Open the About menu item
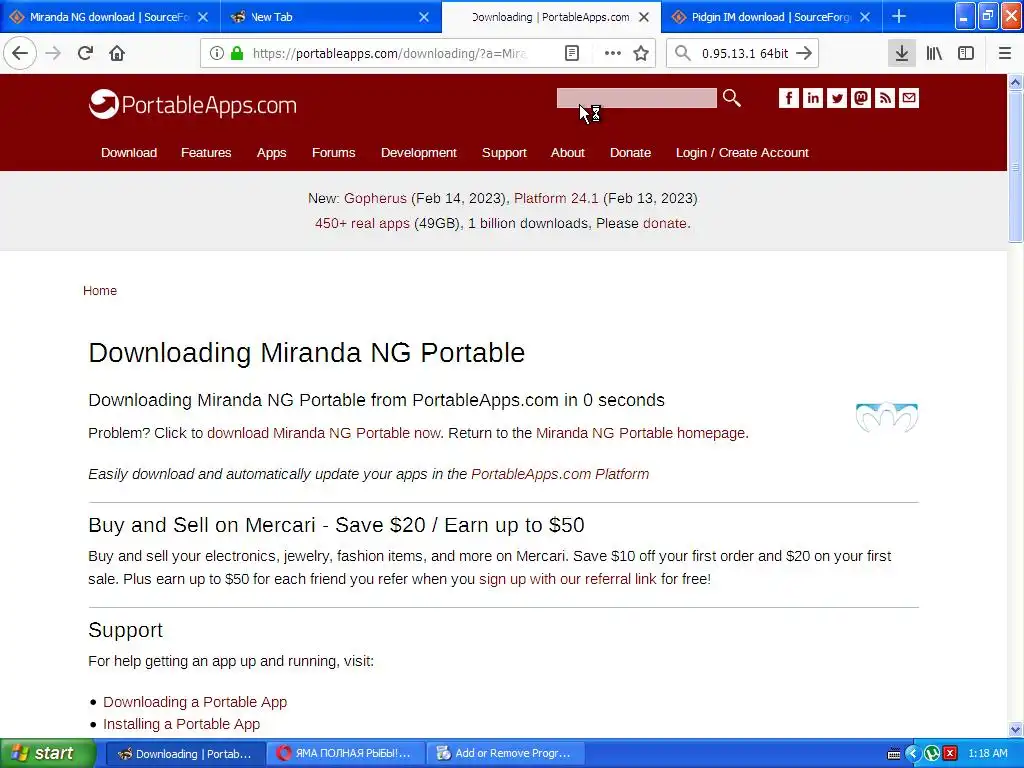 568,153
